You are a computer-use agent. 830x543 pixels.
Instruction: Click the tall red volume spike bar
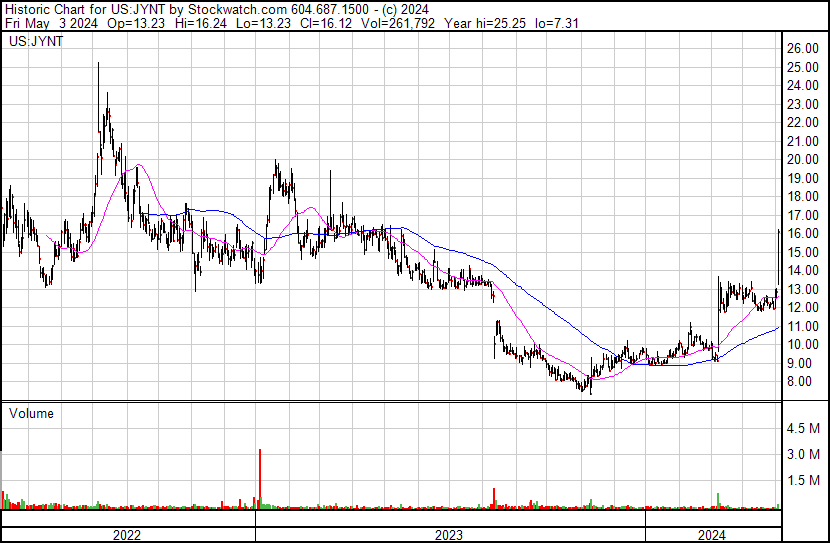click(x=260, y=479)
